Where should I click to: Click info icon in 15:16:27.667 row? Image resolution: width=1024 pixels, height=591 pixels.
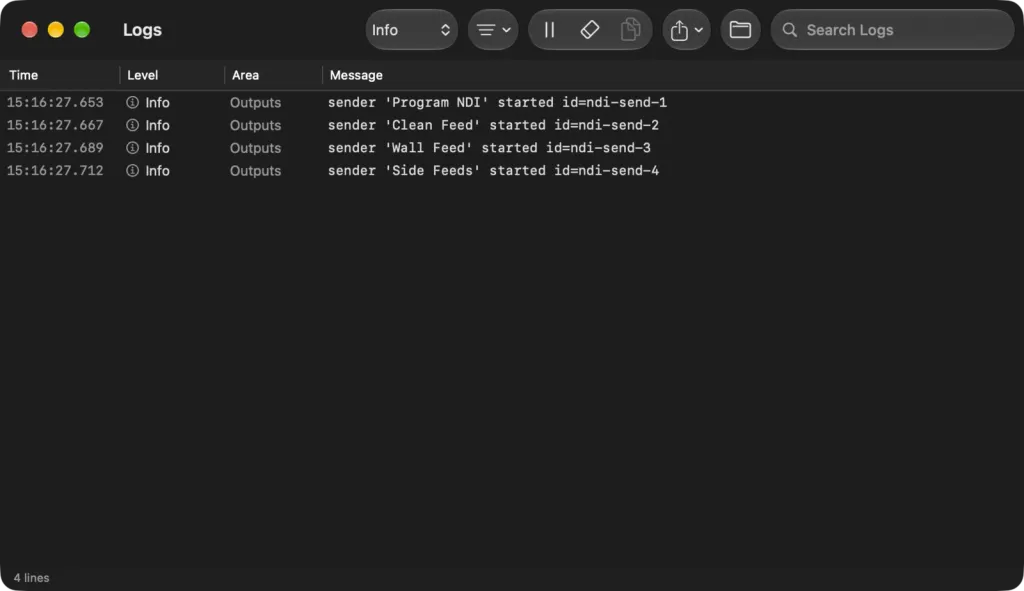click(133, 125)
